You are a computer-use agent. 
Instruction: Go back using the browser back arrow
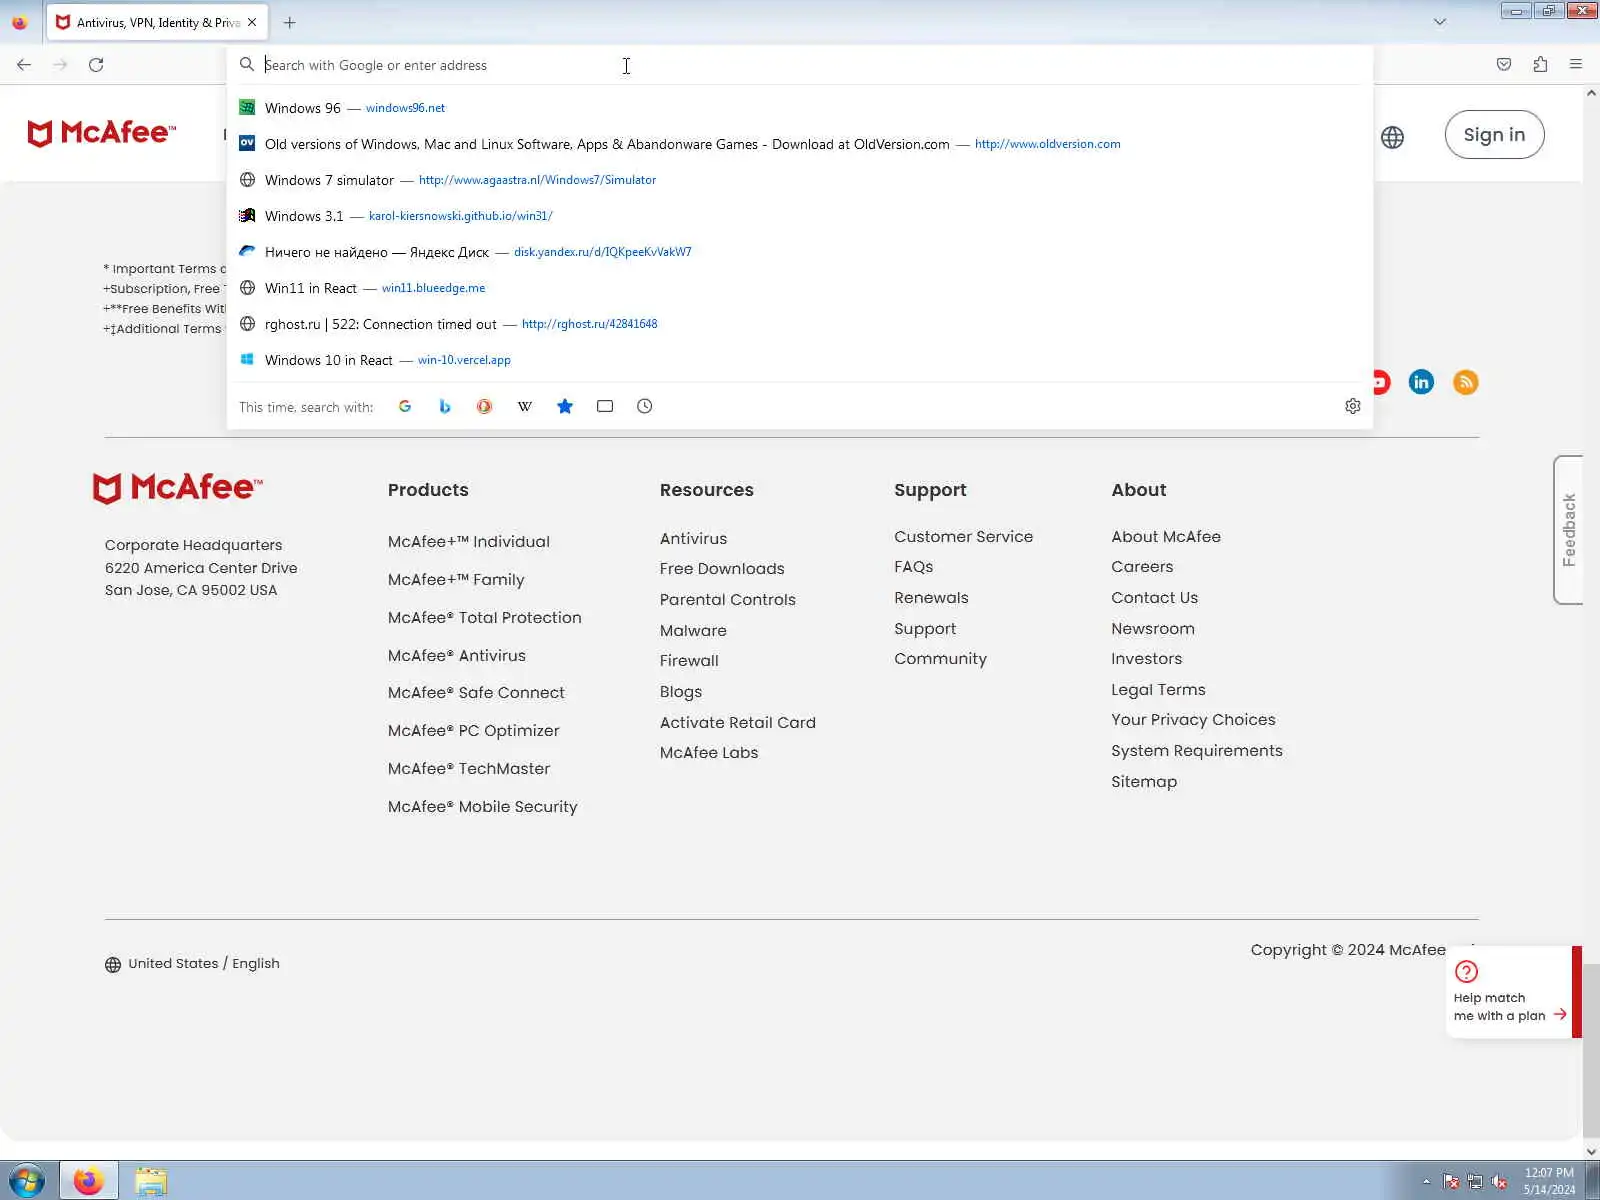24,65
